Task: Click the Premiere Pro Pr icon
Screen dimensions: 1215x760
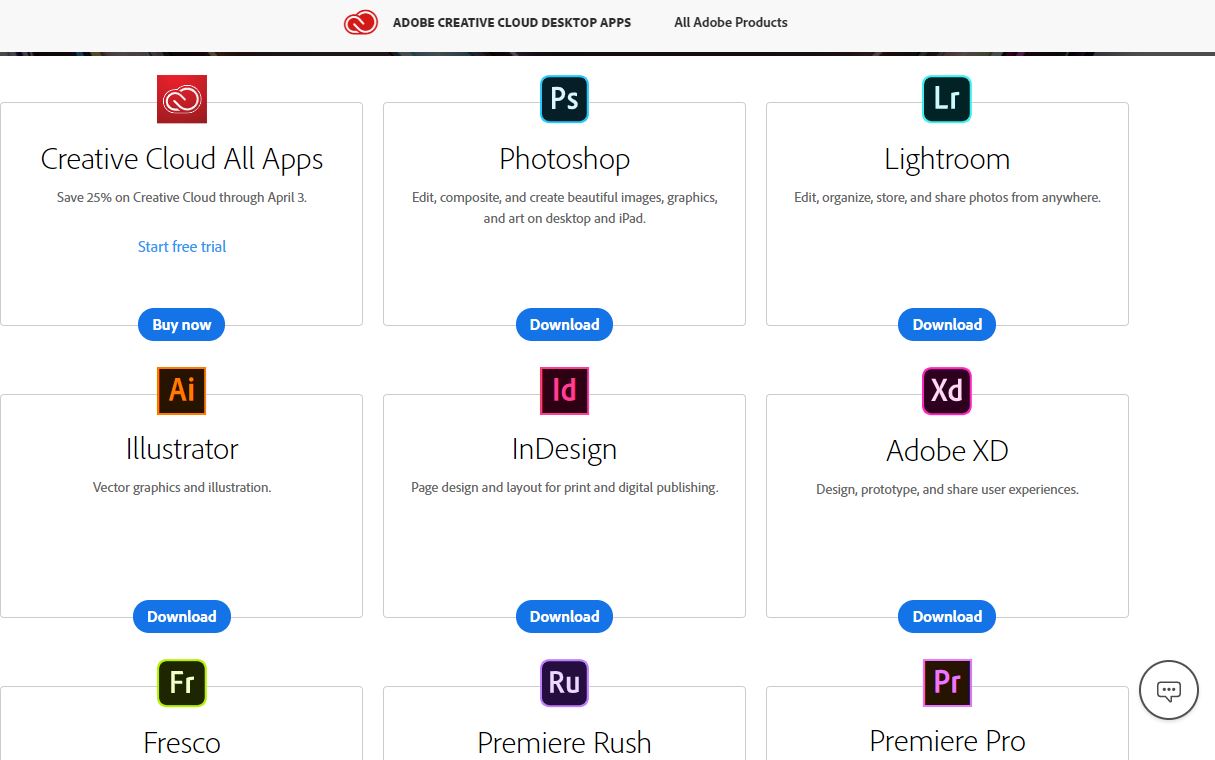Action: click(x=947, y=682)
